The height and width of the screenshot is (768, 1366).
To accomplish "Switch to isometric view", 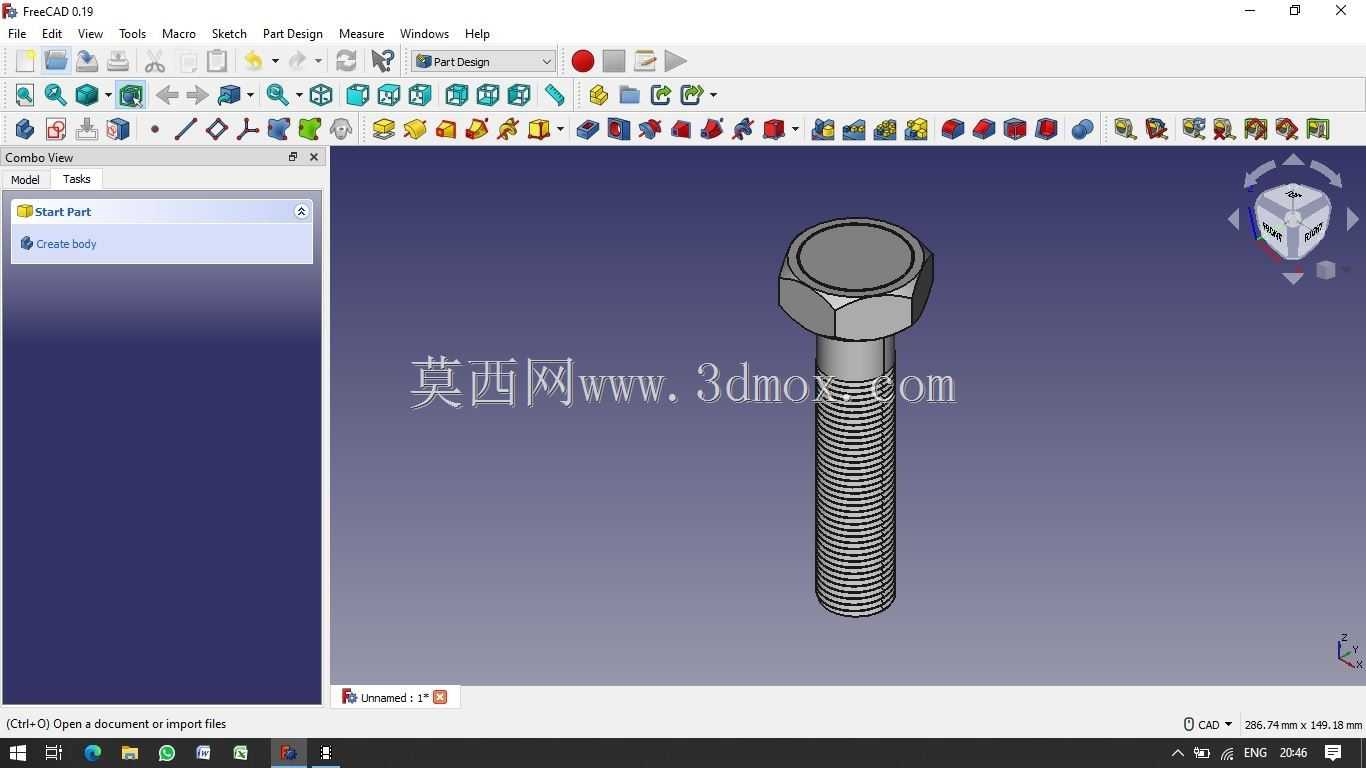I will pyautogui.click(x=321, y=95).
